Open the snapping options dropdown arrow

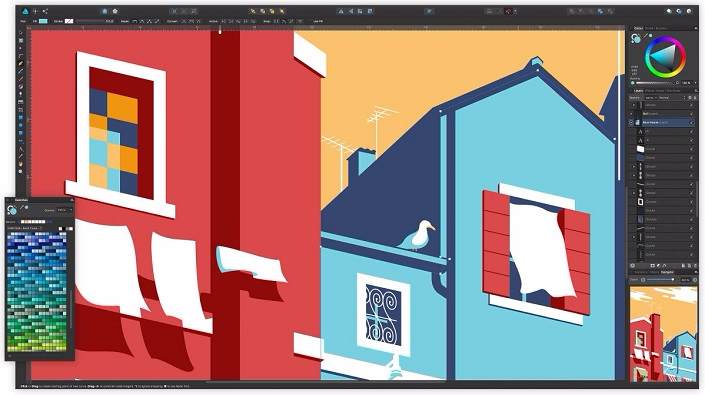click(516, 11)
